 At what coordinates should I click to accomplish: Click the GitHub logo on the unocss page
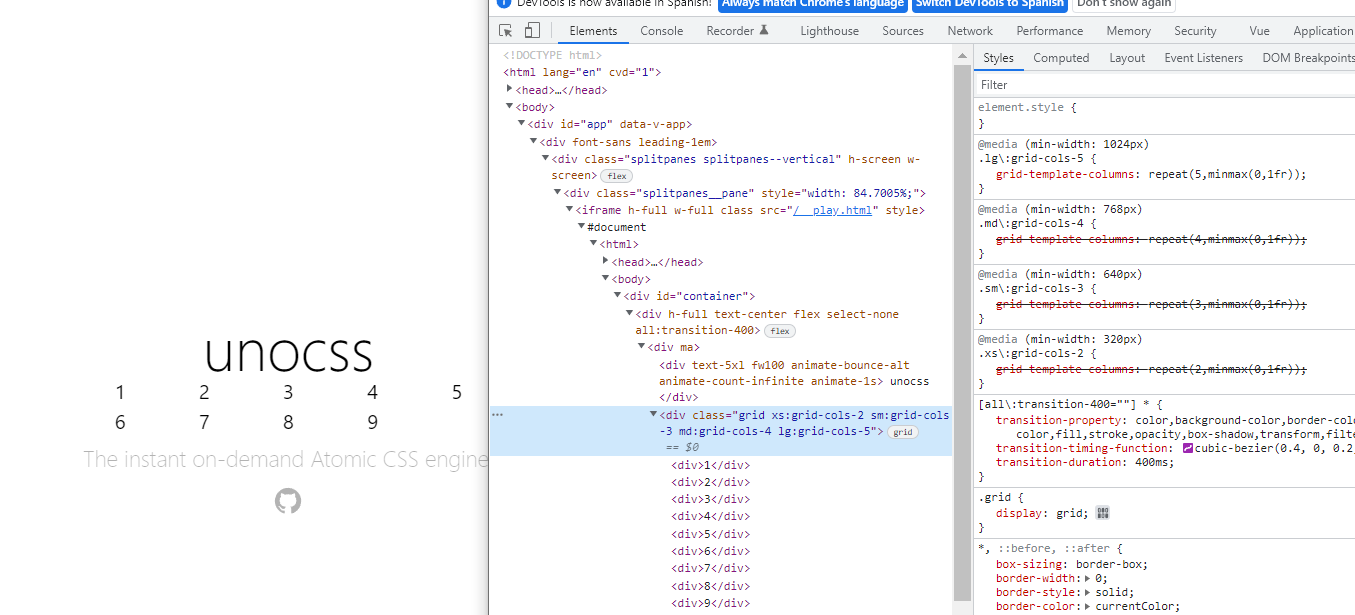[x=287, y=501]
